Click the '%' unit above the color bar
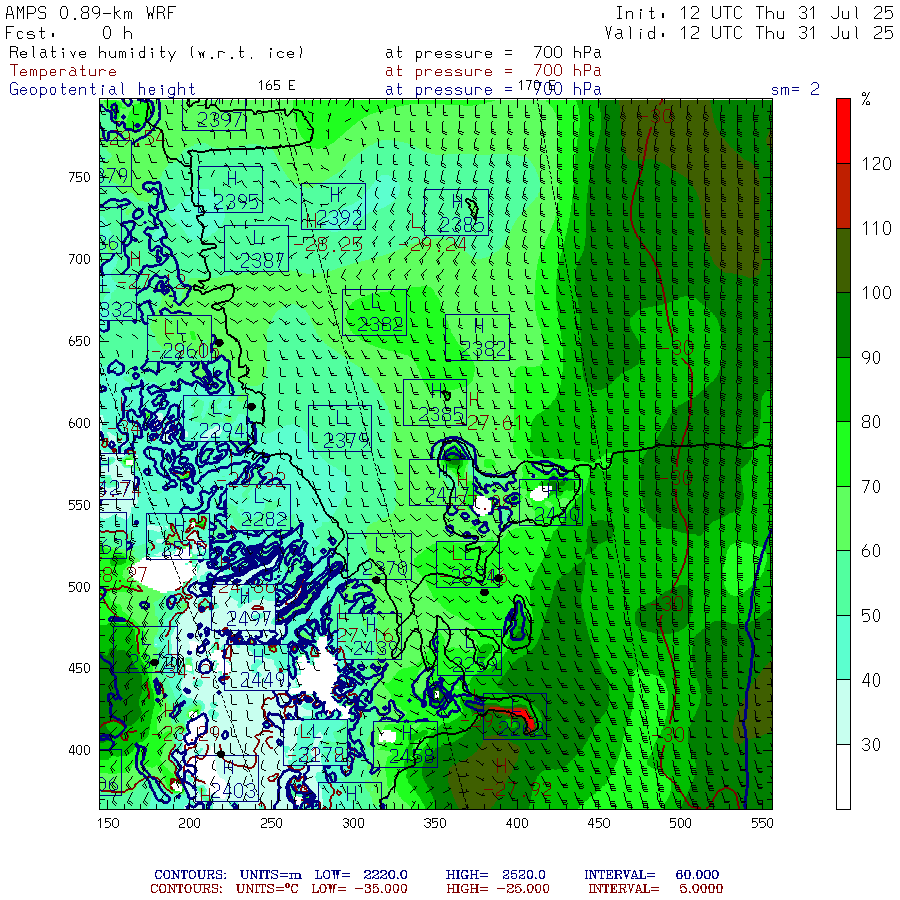The image size is (900, 900). pyautogui.click(x=866, y=99)
